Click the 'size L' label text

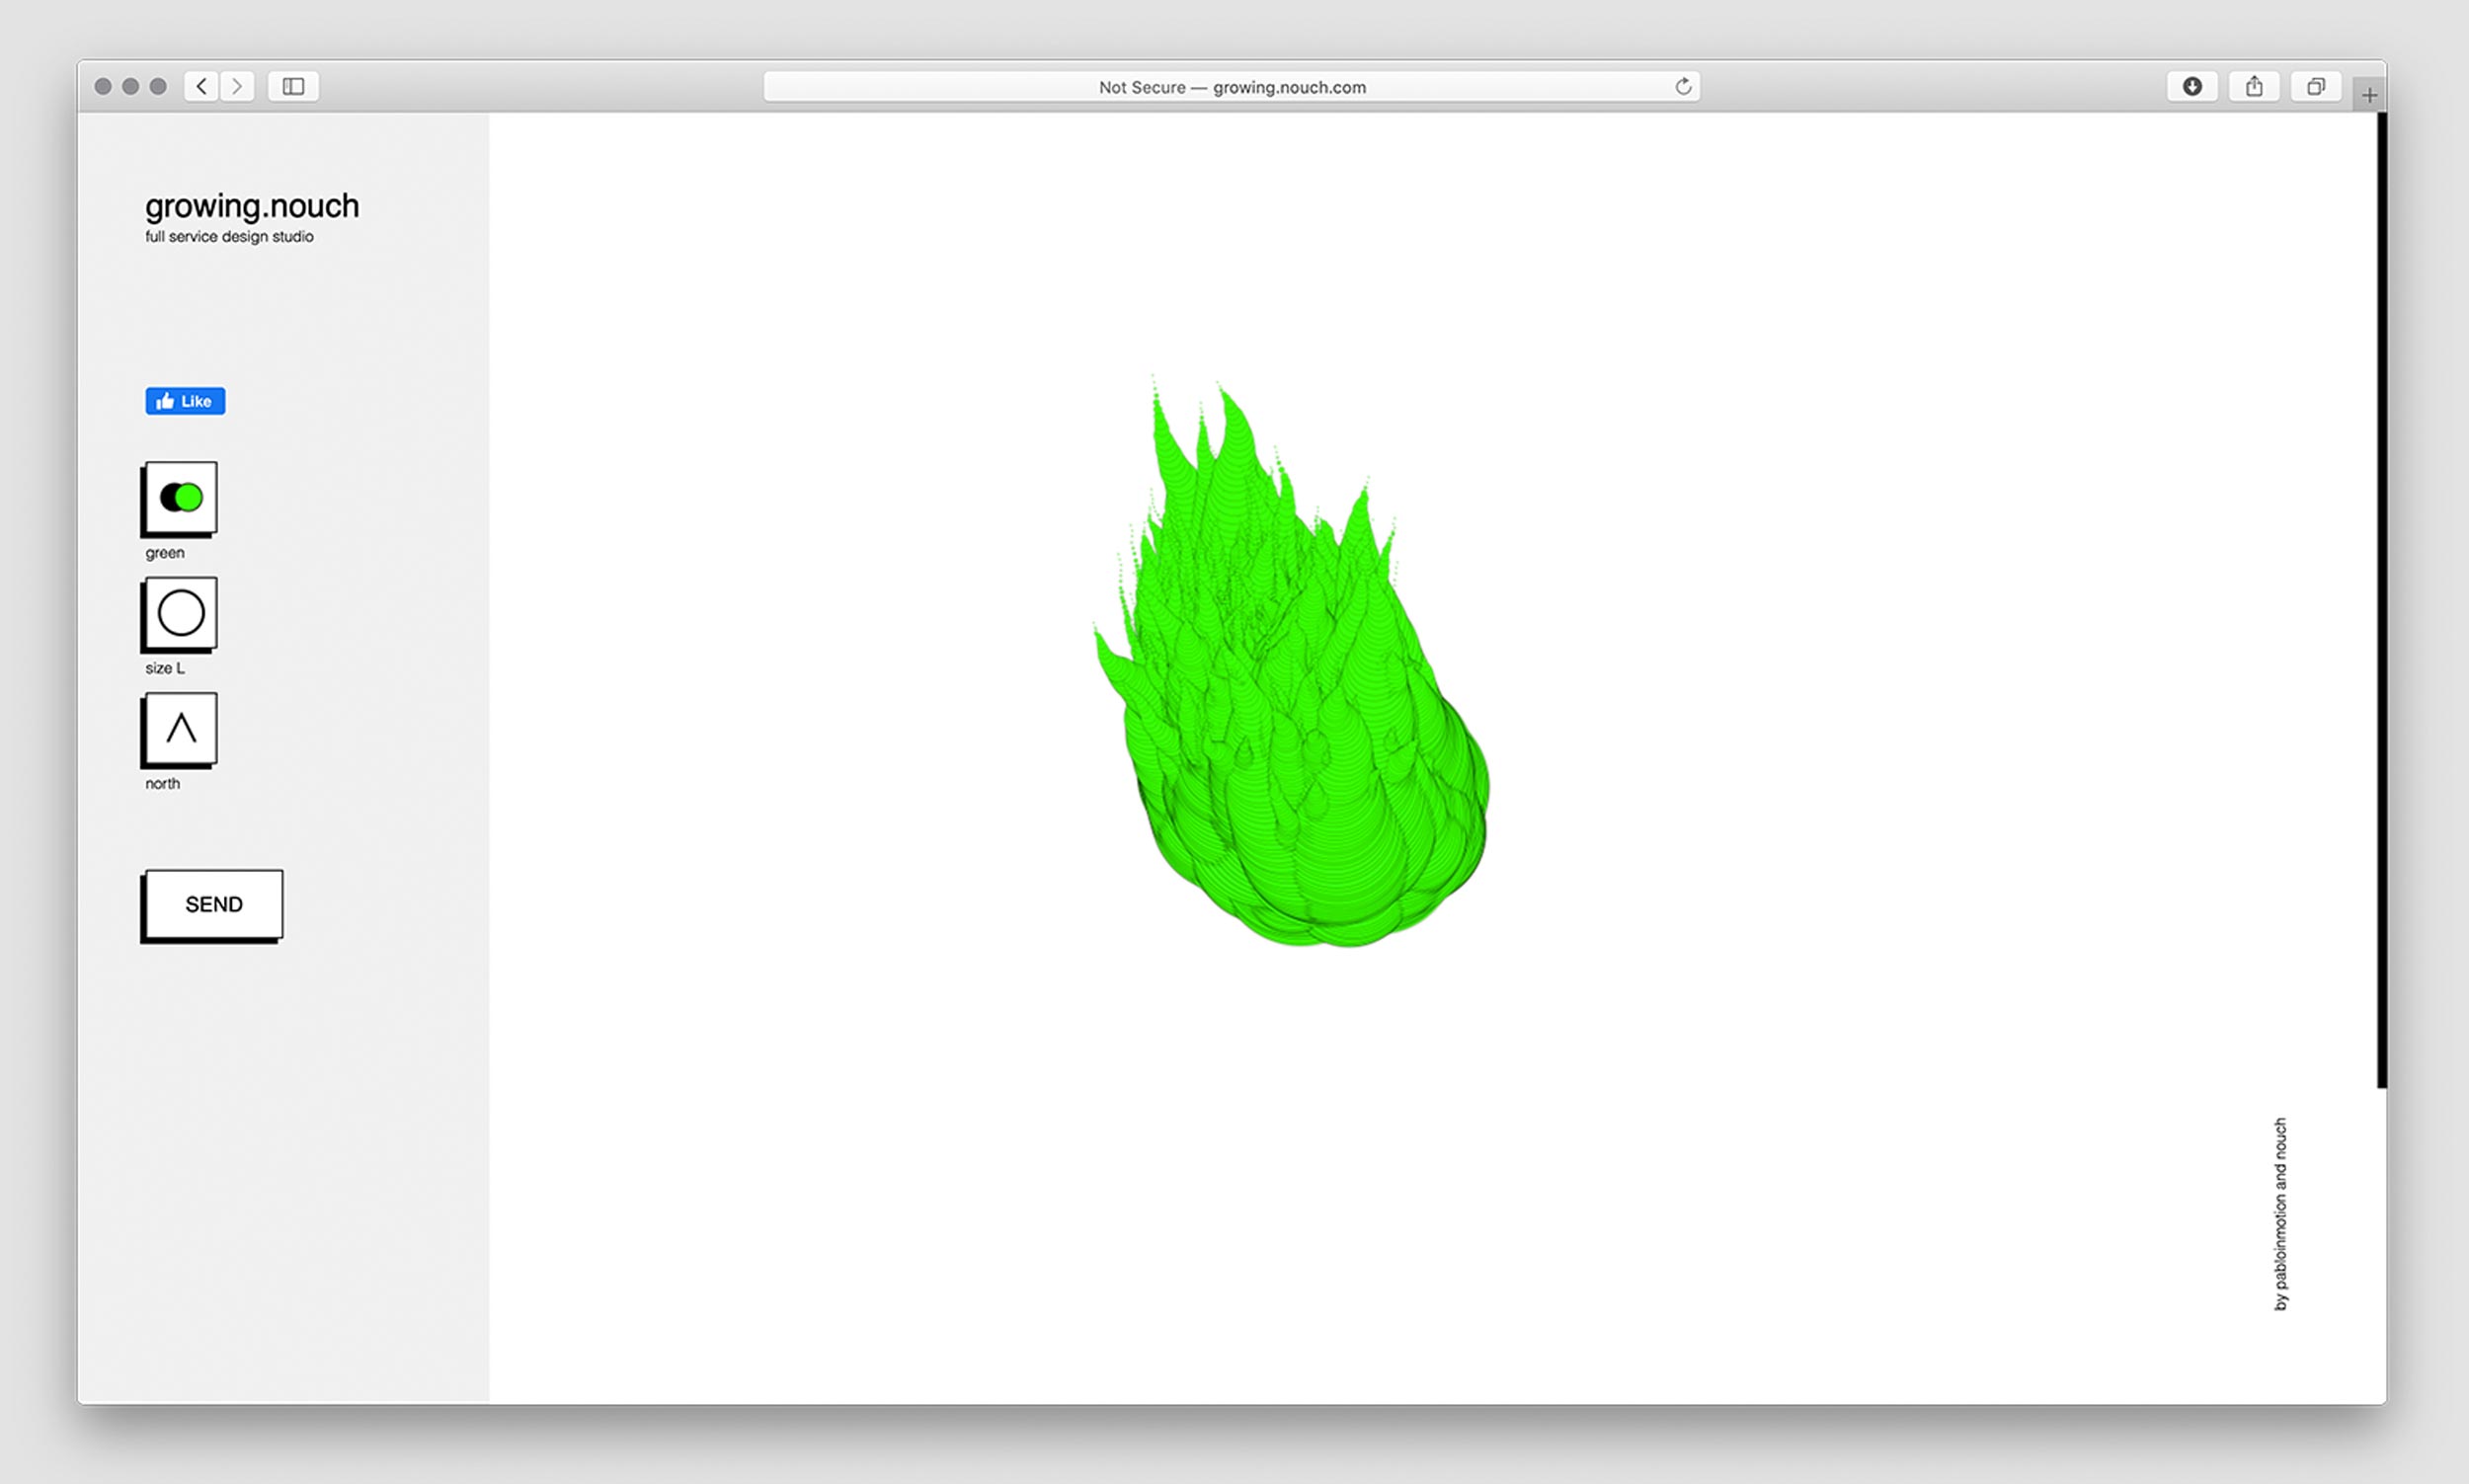tap(165, 668)
